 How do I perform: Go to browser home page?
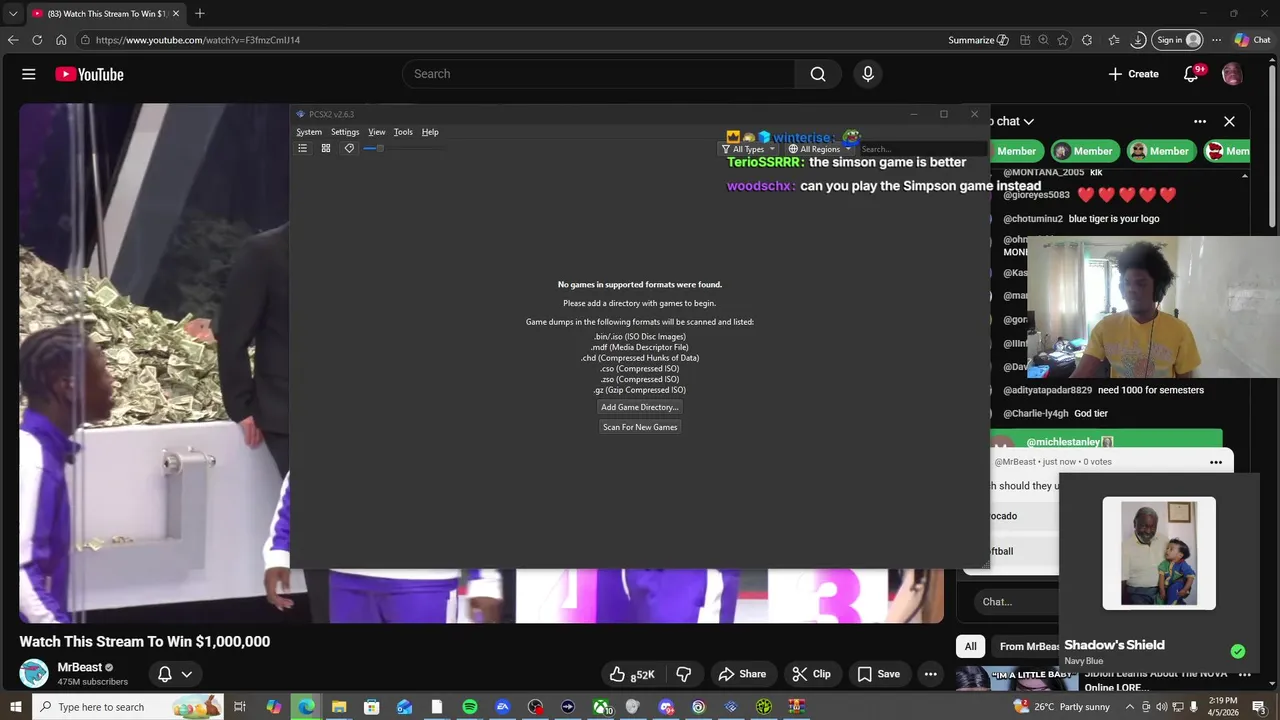[61, 40]
